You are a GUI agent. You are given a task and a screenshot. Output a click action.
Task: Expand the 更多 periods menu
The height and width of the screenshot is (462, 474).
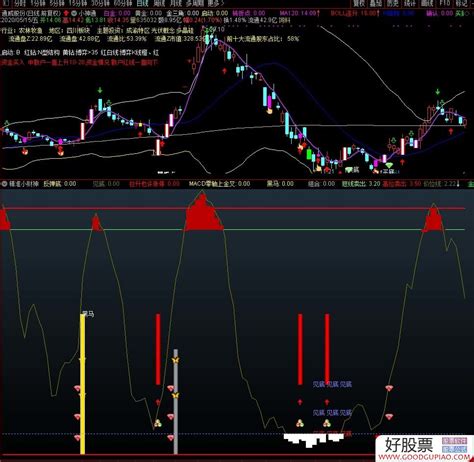[x=215, y=3]
